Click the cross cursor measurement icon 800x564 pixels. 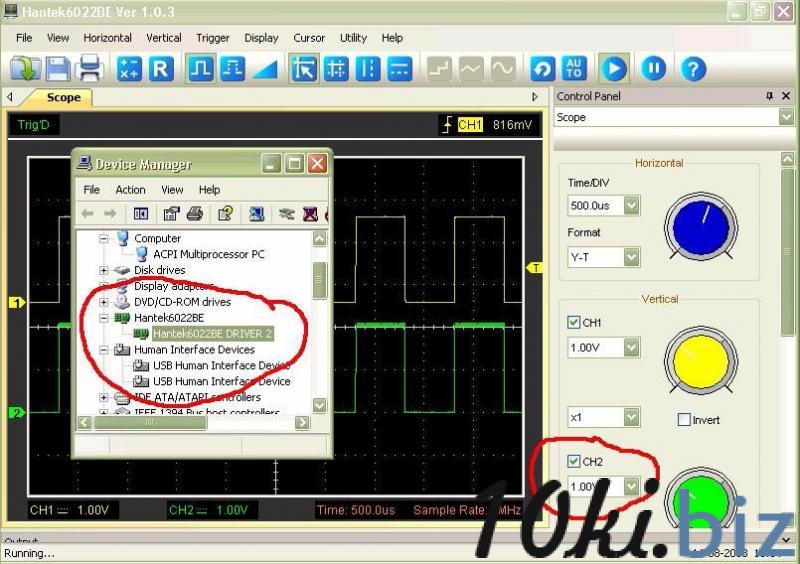pyautogui.click(x=336, y=68)
